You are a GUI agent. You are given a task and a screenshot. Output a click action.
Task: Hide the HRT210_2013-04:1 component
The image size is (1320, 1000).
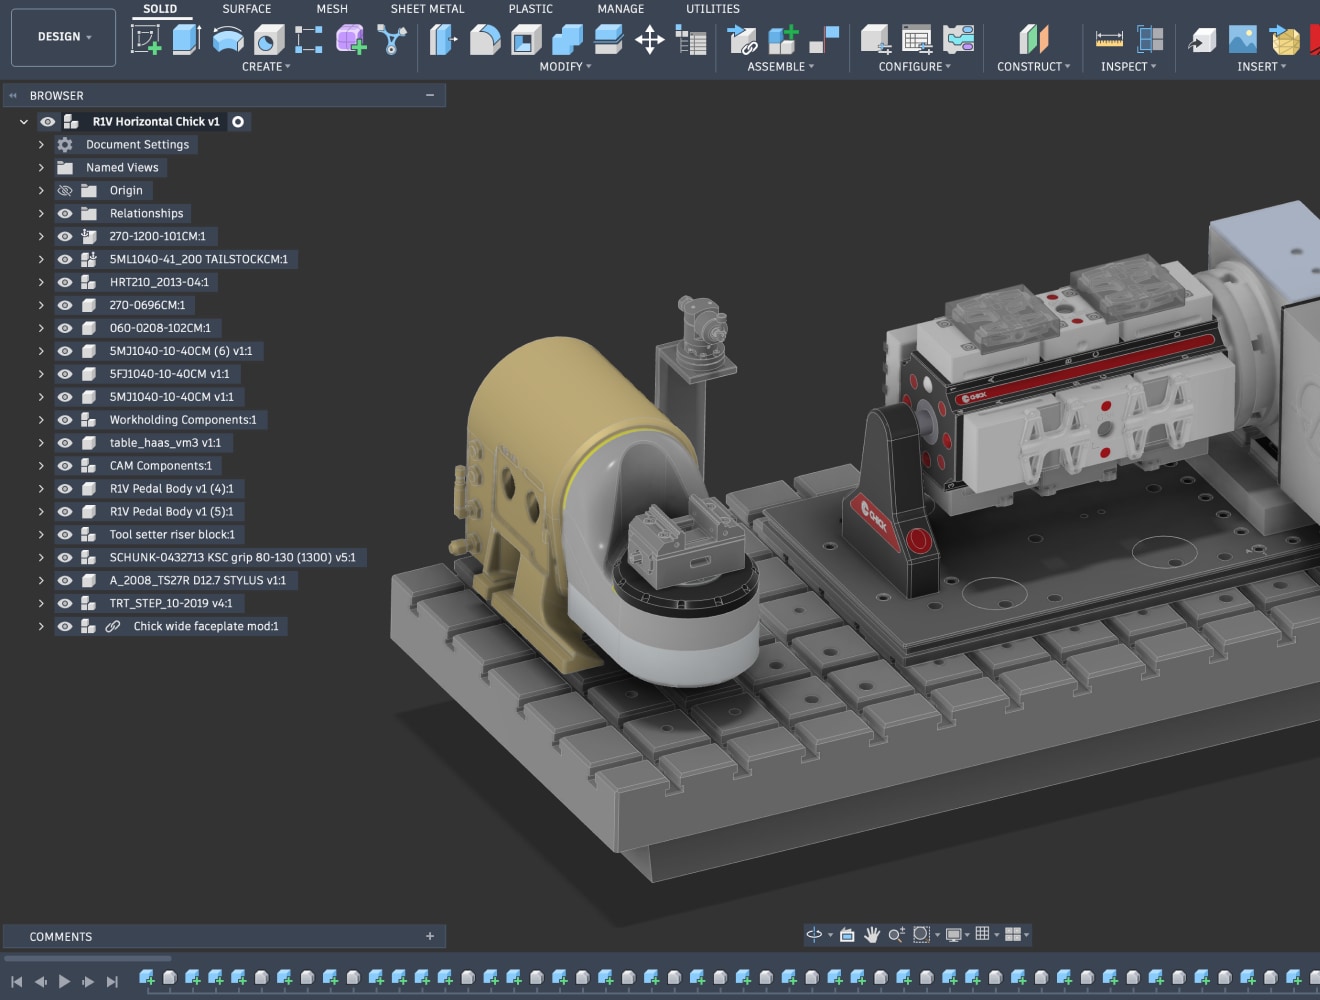pyautogui.click(x=65, y=282)
